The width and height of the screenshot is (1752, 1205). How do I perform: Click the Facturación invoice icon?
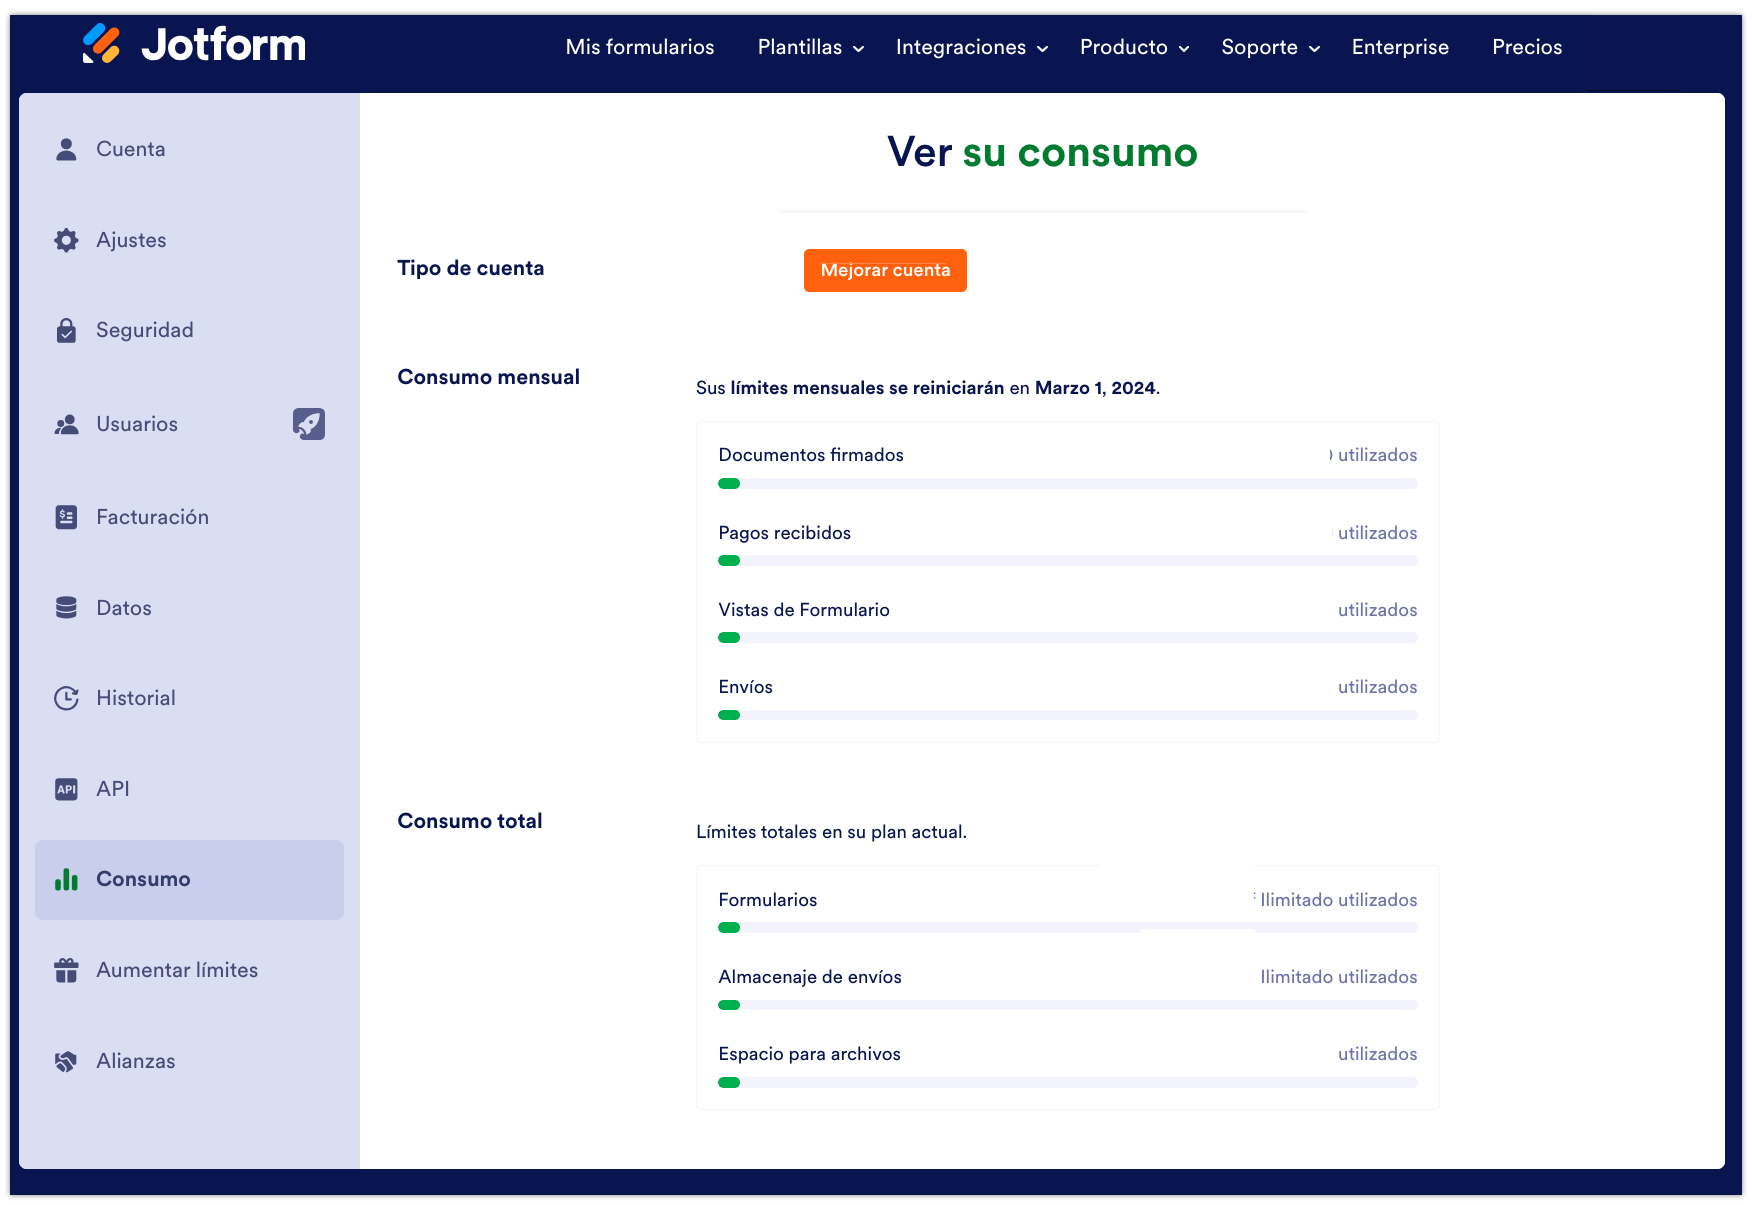66,517
